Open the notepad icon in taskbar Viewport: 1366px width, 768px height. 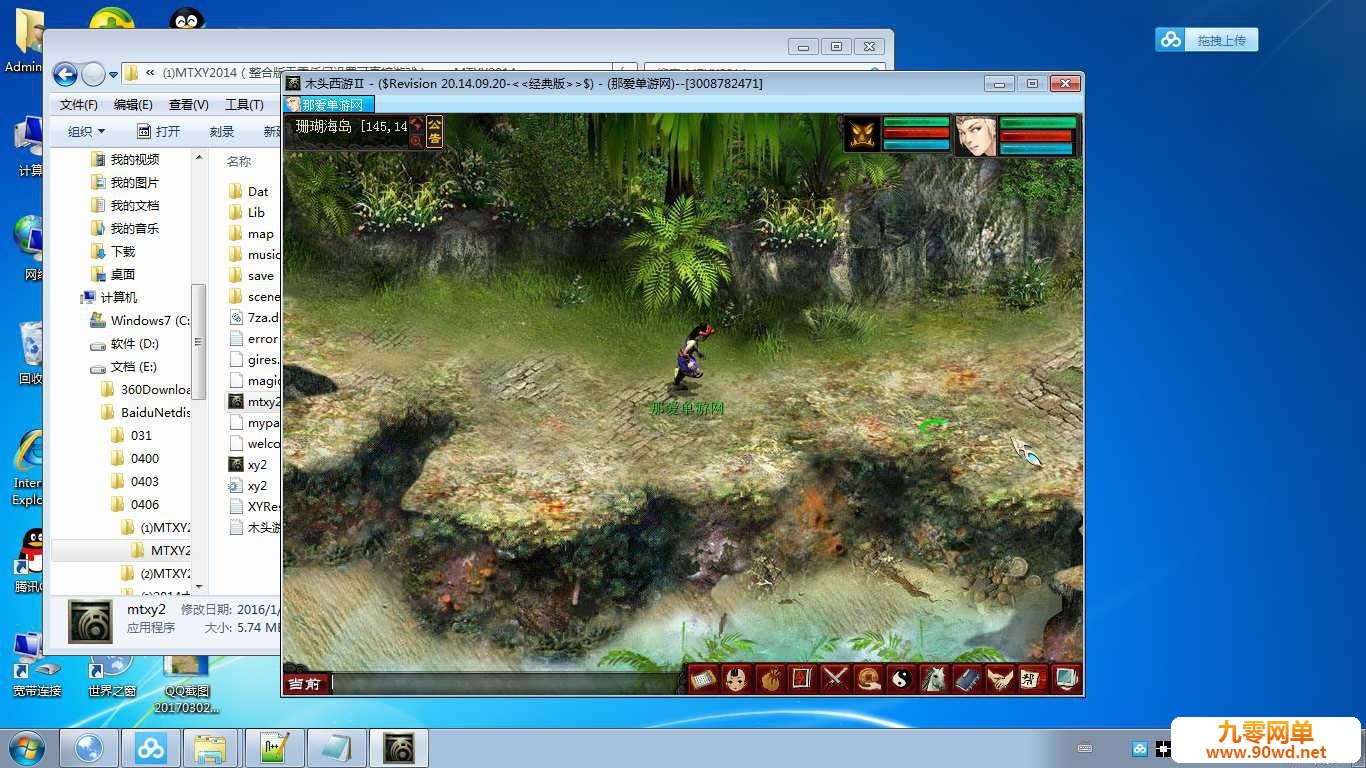(337, 748)
